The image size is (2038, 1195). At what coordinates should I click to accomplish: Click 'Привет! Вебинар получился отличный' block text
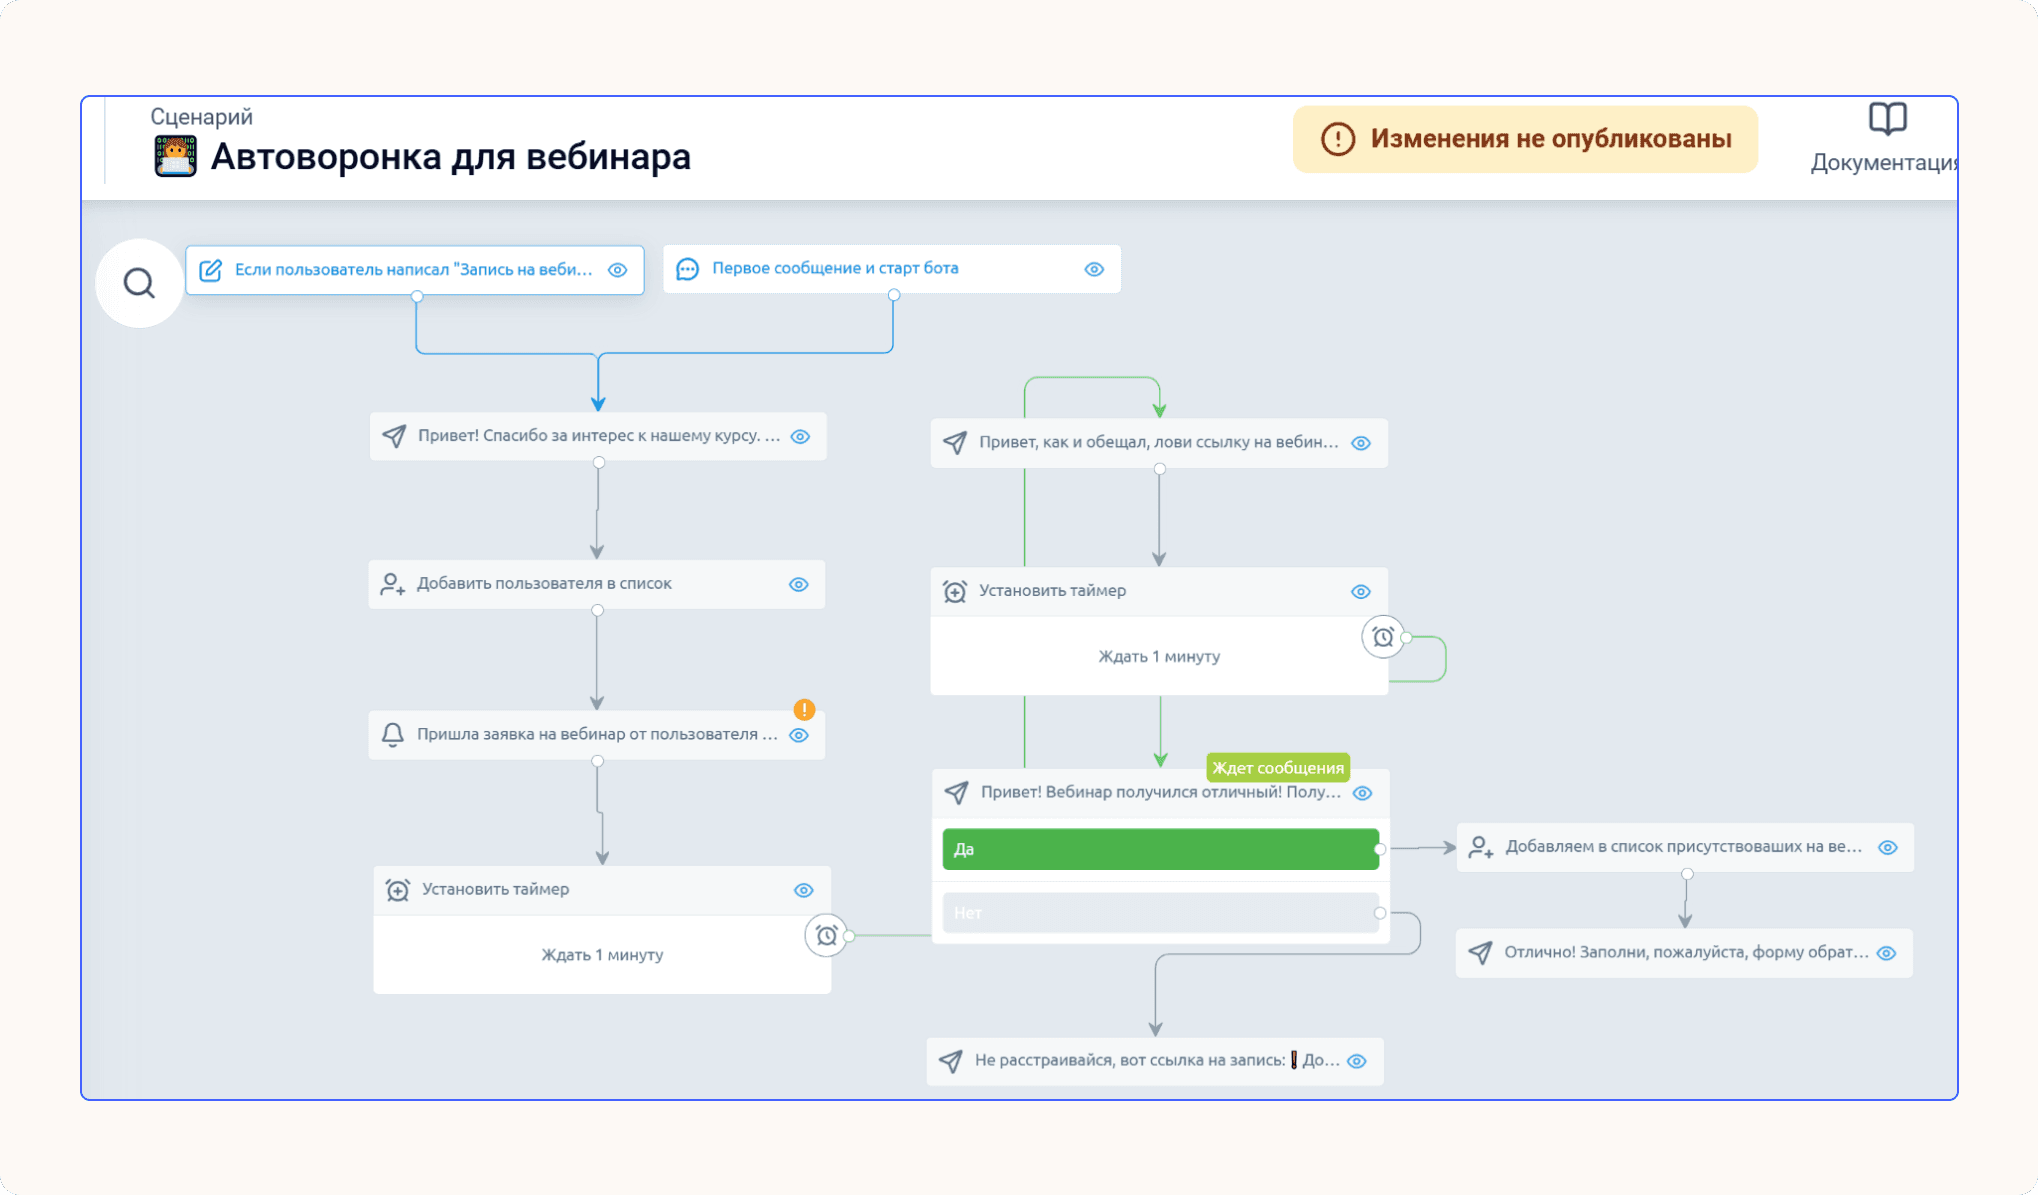(1160, 792)
